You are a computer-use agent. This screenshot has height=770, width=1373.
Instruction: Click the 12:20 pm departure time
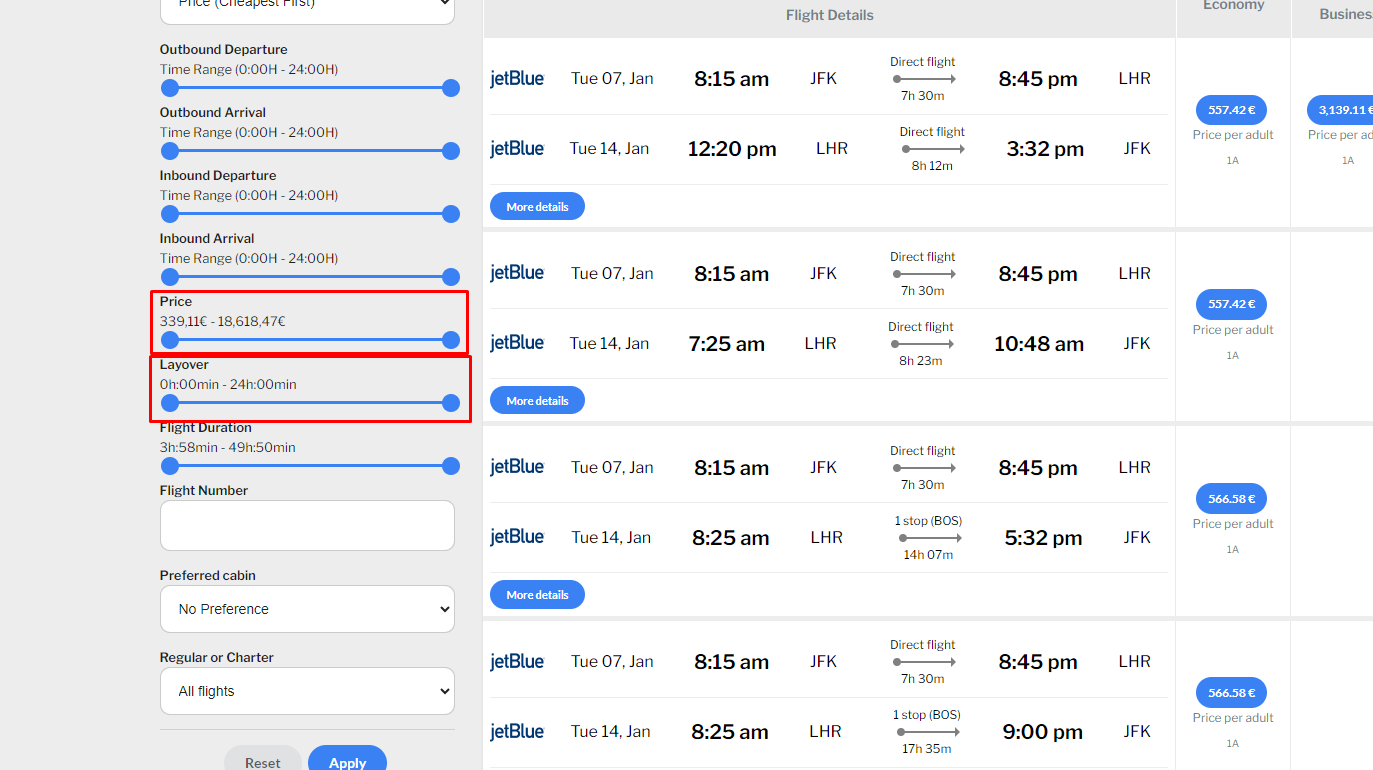(x=732, y=149)
